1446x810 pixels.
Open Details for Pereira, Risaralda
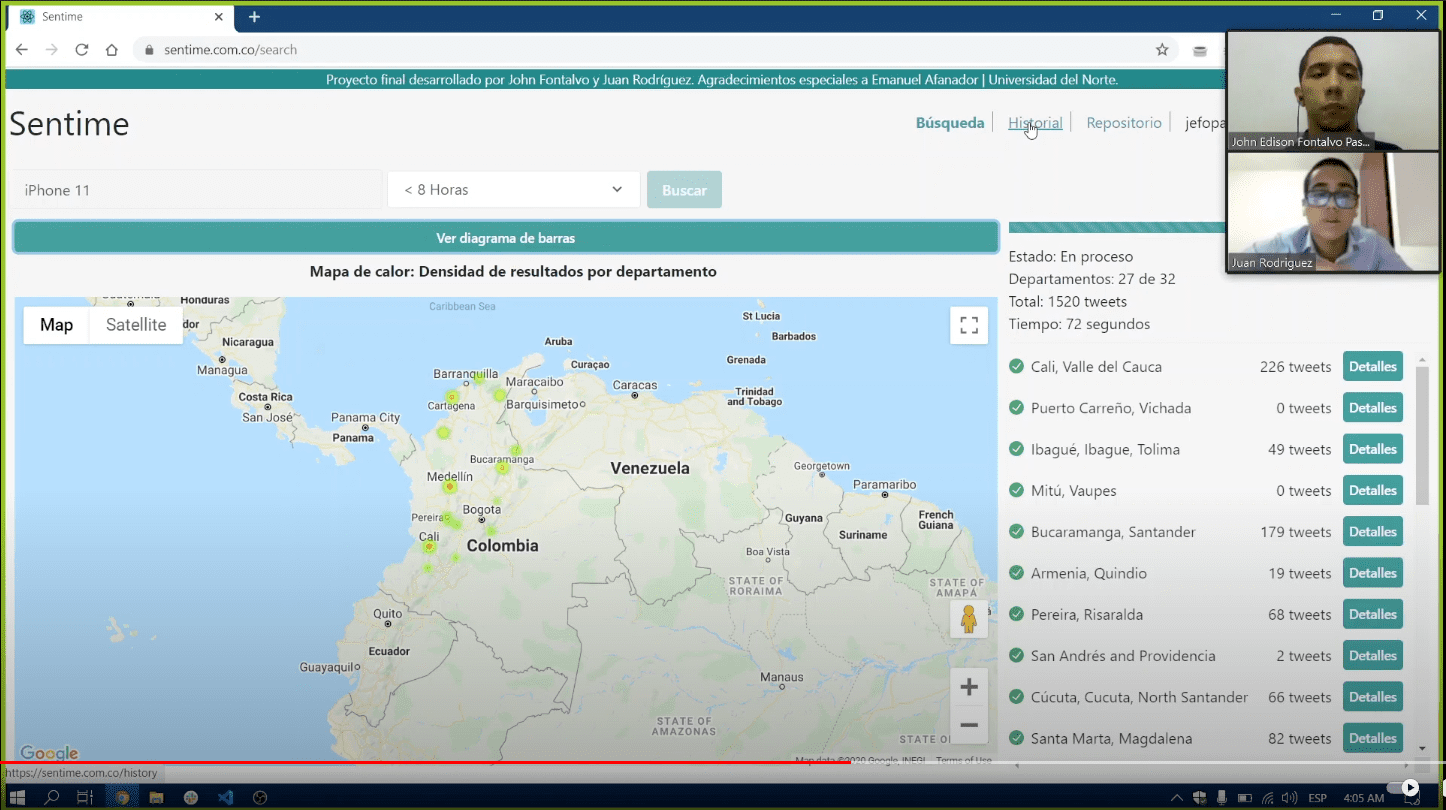point(1373,614)
